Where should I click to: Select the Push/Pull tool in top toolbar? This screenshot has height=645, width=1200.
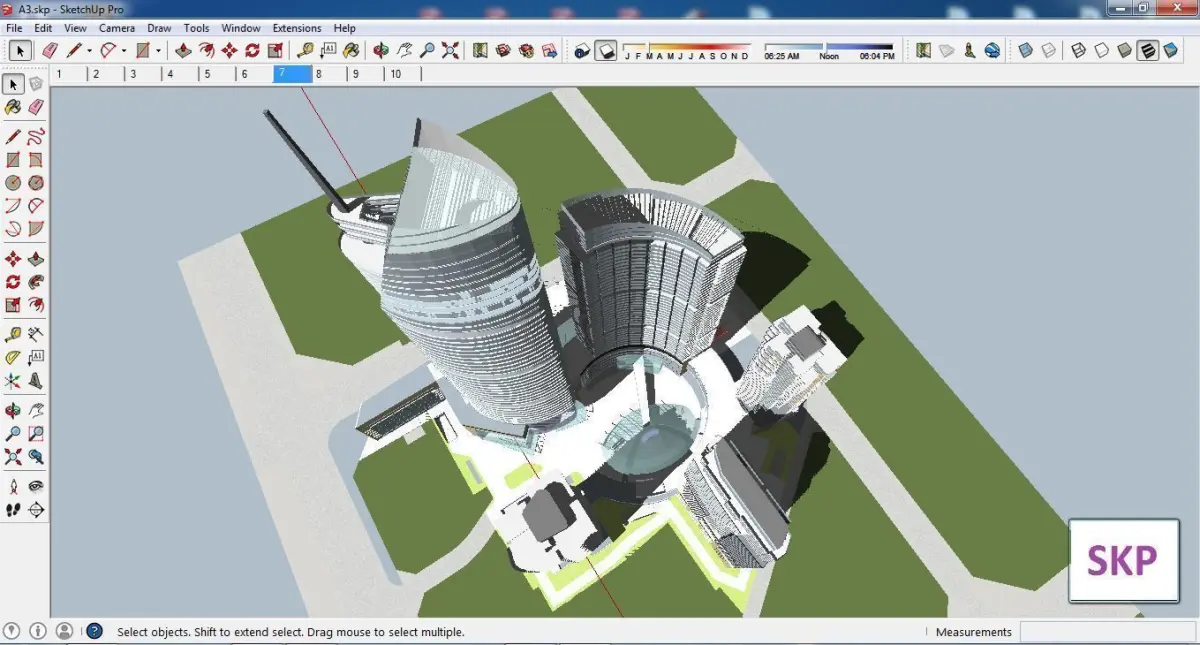click(x=183, y=50)
